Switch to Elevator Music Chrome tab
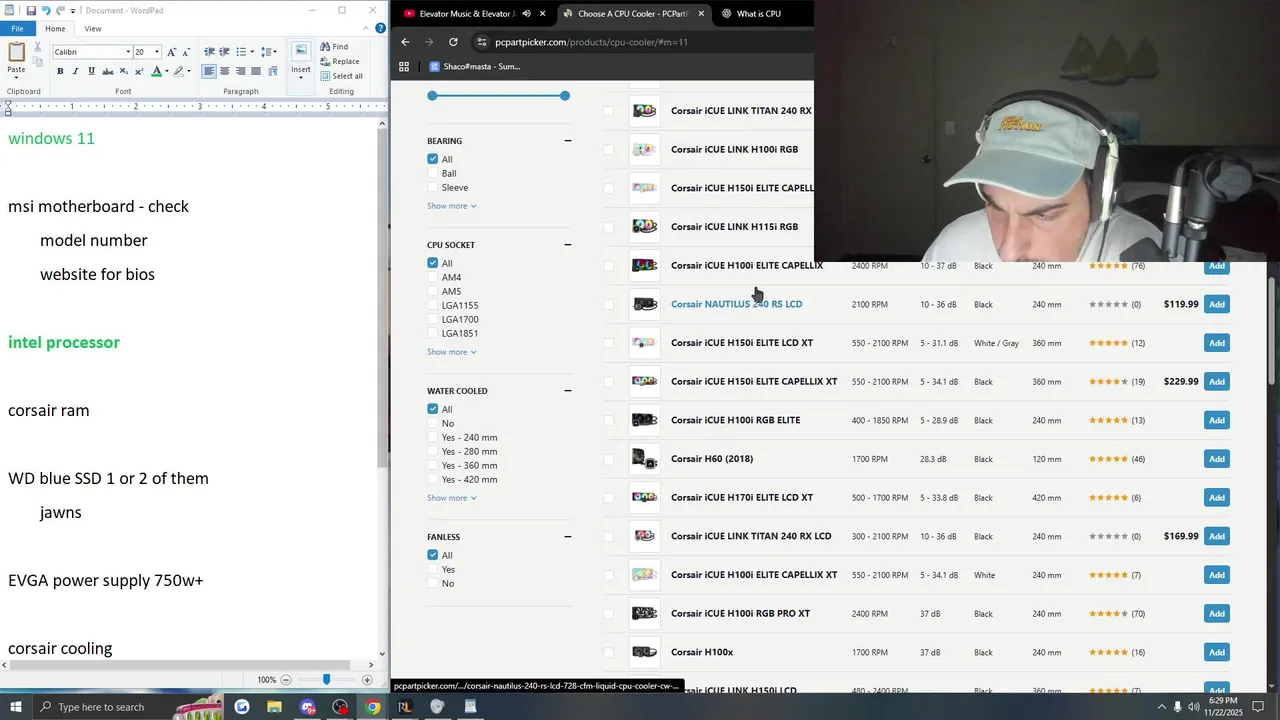This screenshot has width=1280, height=720. coord(466,14)
